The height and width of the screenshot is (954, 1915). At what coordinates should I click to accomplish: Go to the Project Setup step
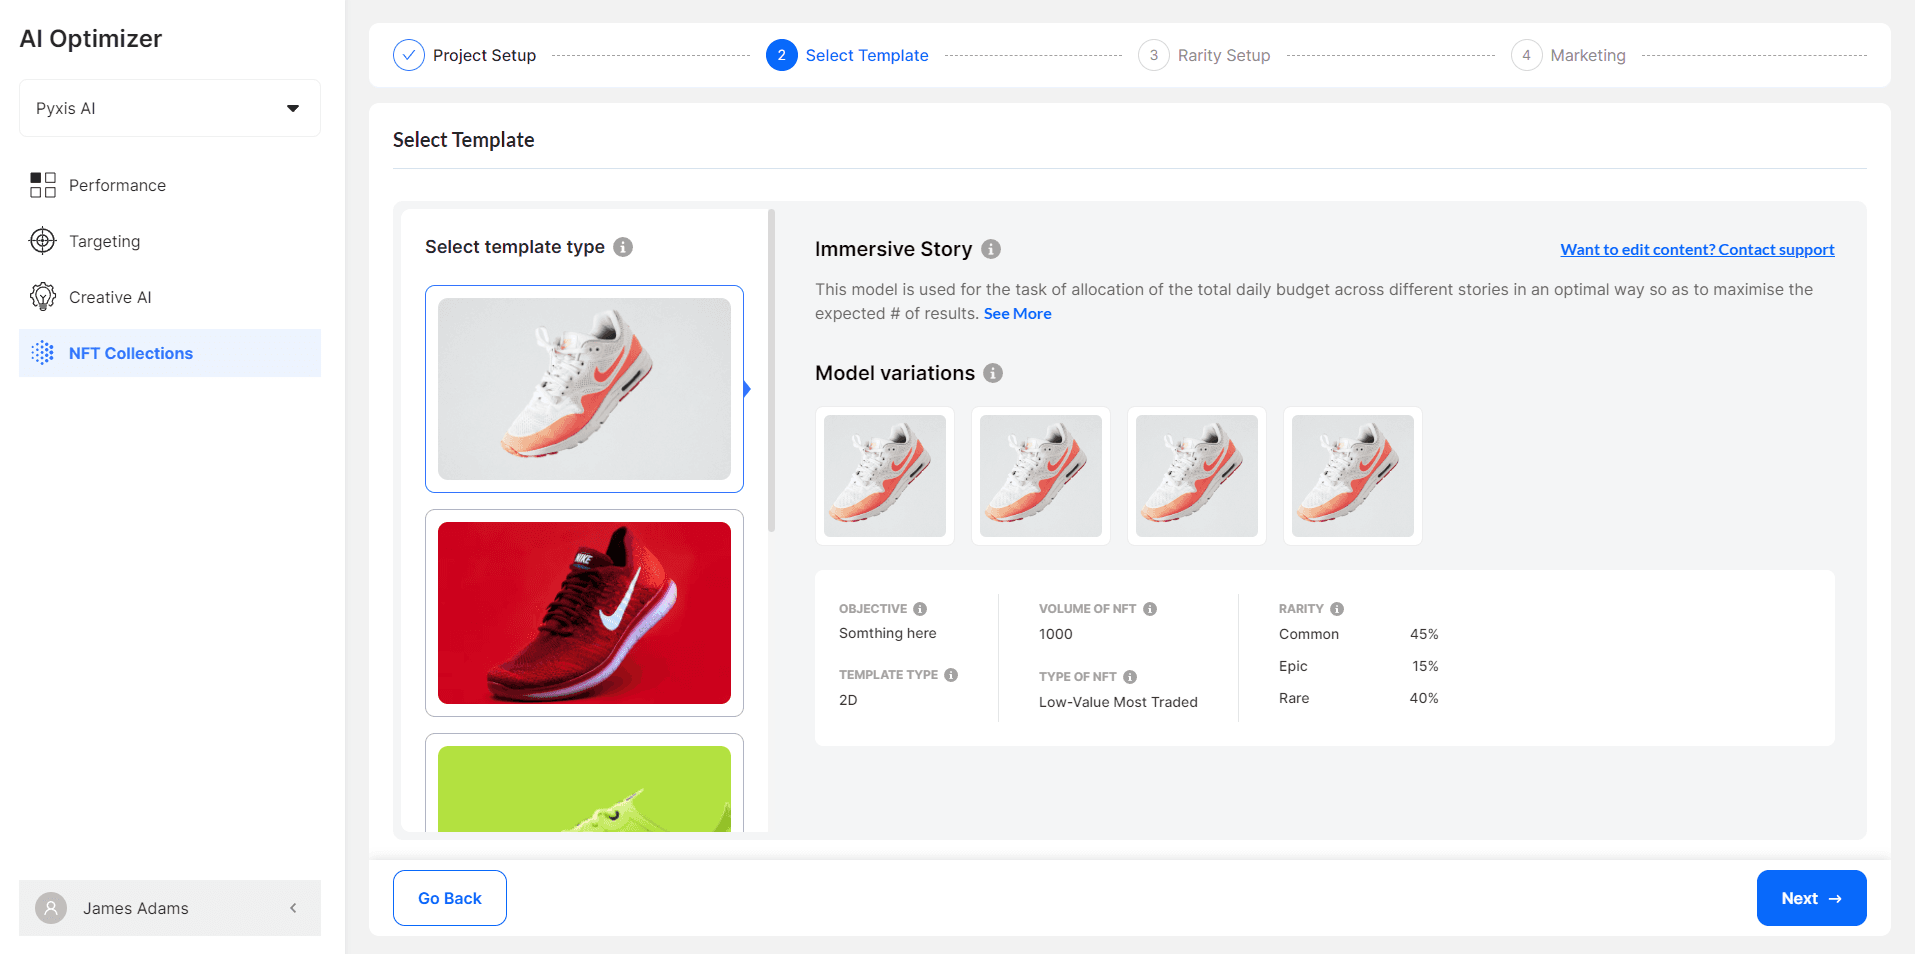coord(465,55)
